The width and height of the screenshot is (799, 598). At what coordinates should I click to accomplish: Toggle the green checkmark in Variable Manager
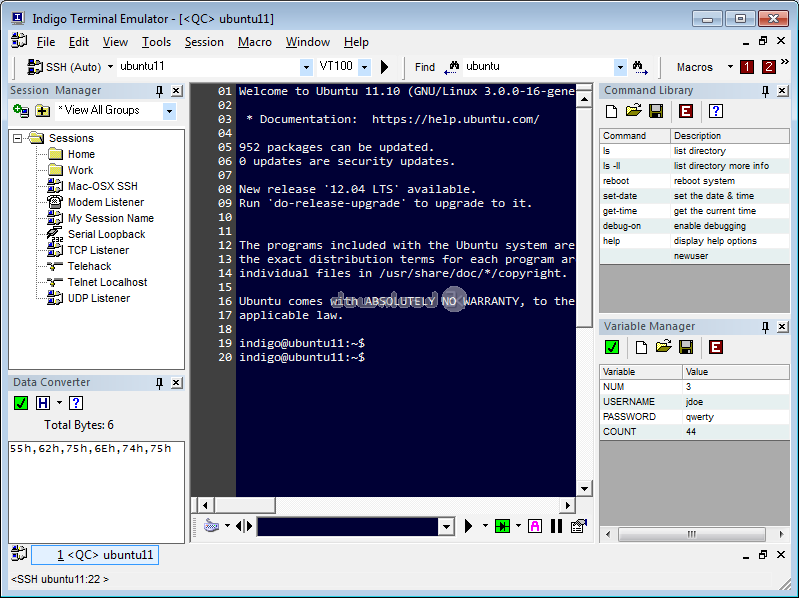click(x=611, y=347)
